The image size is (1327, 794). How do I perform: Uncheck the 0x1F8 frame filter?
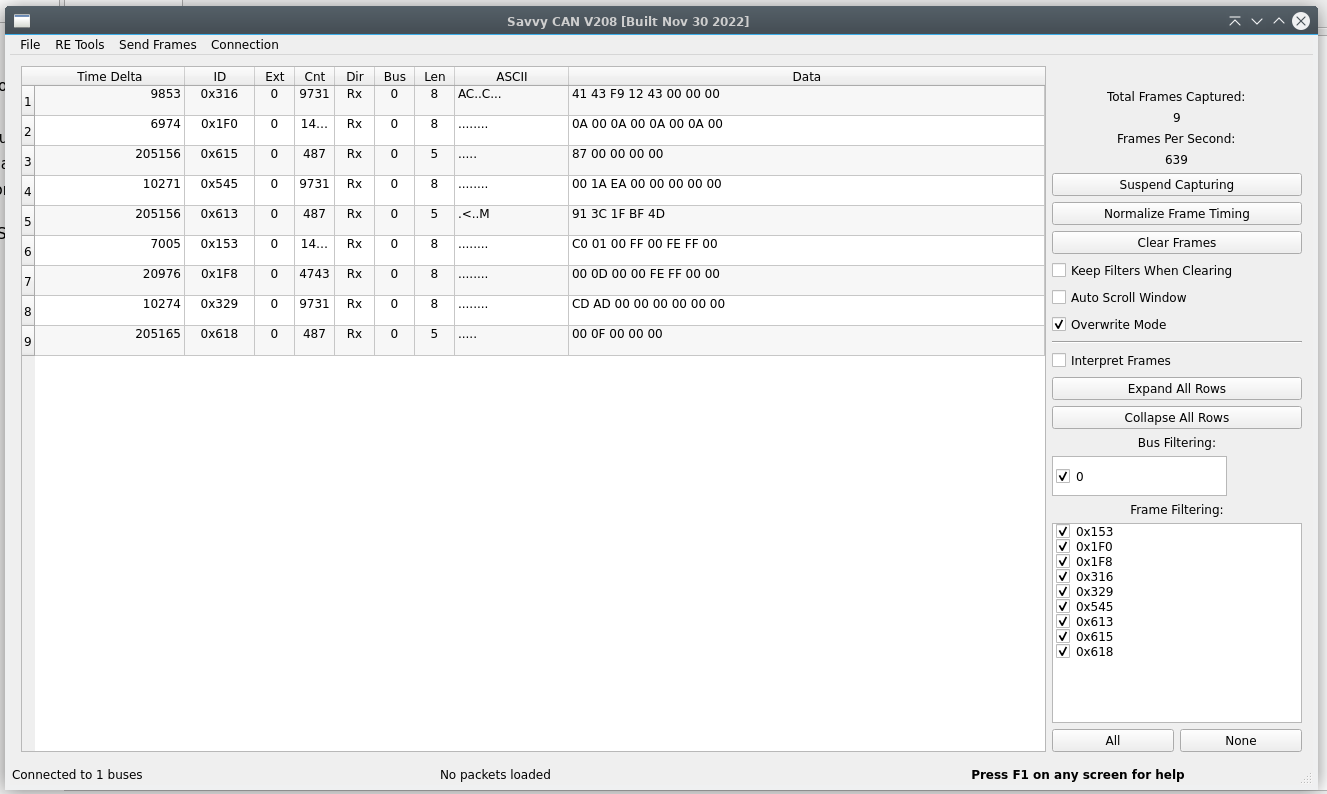click(1063, 562)
